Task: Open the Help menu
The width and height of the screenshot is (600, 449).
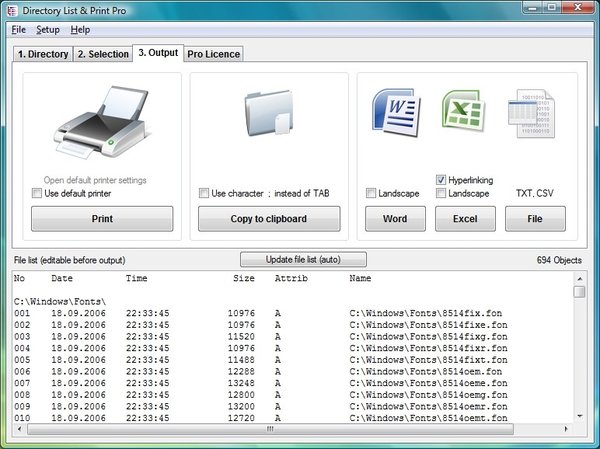Action: [80, 30]
